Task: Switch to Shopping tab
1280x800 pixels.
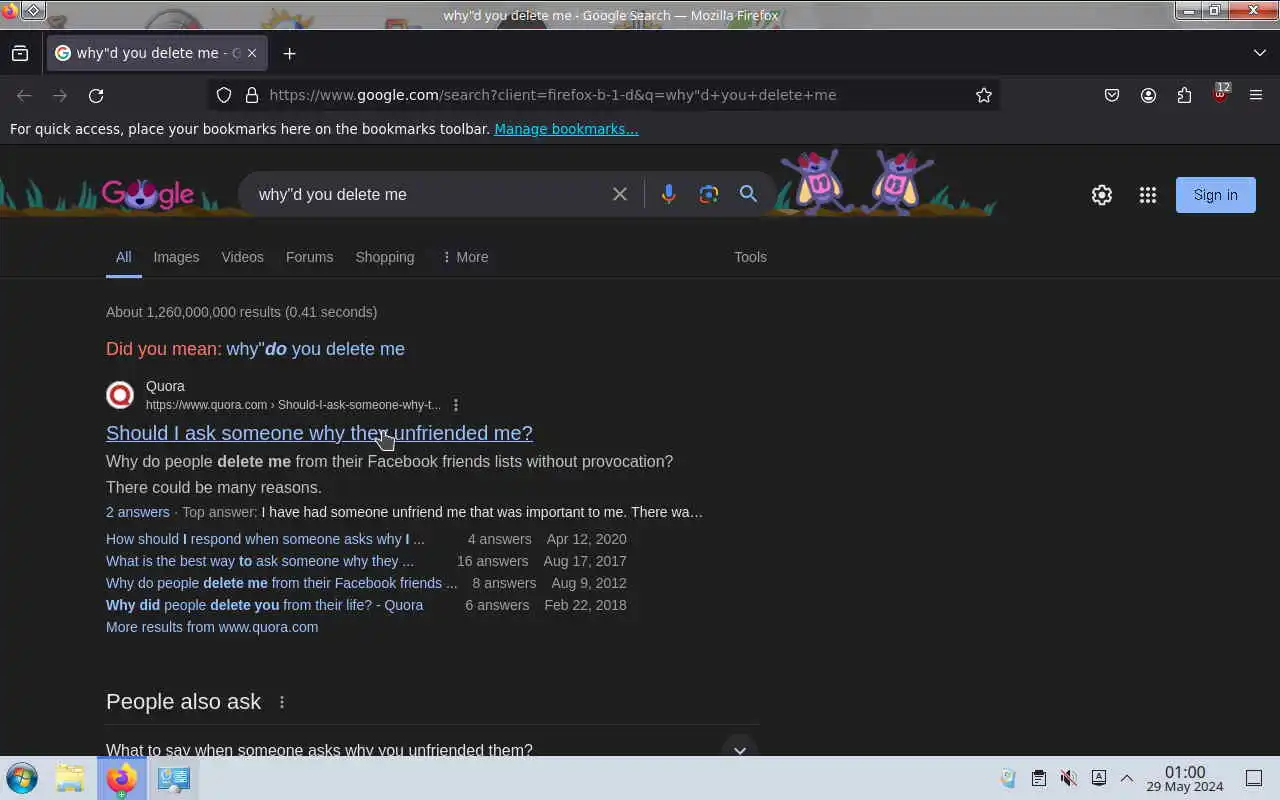Action: [x=385, y=257]
